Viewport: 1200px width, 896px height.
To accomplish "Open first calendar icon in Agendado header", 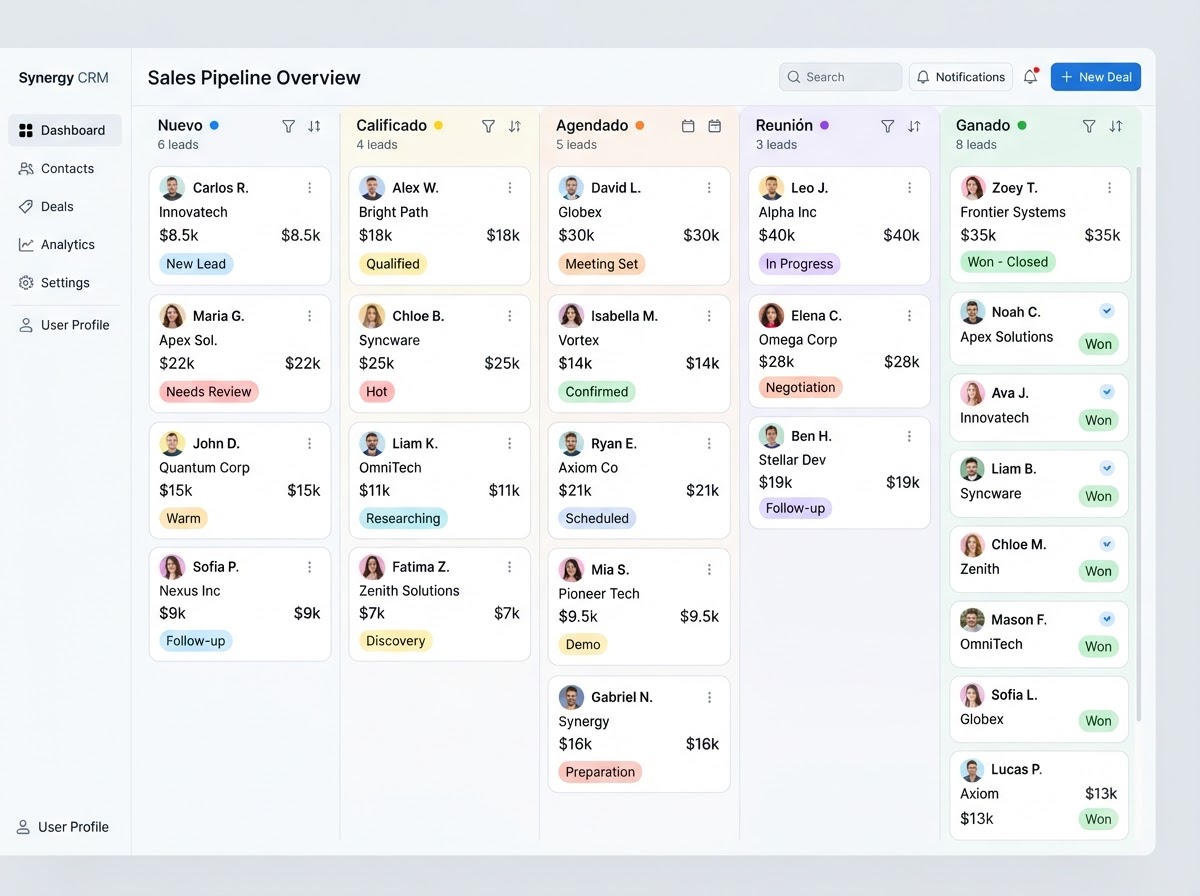I will point(688,126).
